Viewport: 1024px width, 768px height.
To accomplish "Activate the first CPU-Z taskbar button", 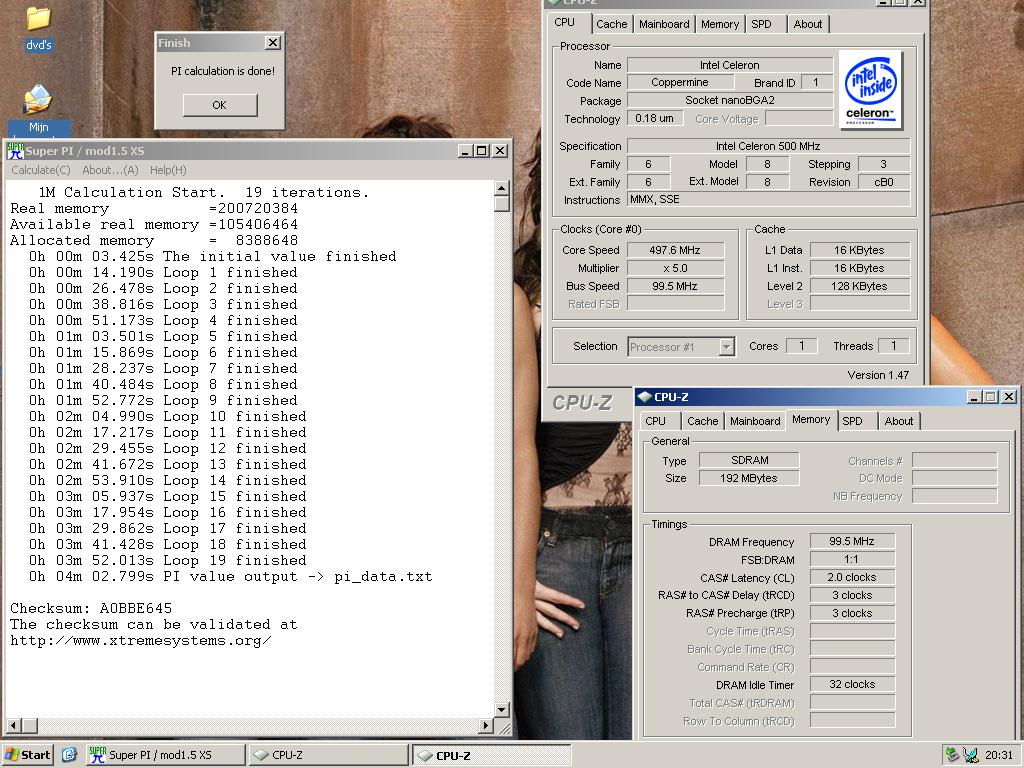I will point(328,755).
